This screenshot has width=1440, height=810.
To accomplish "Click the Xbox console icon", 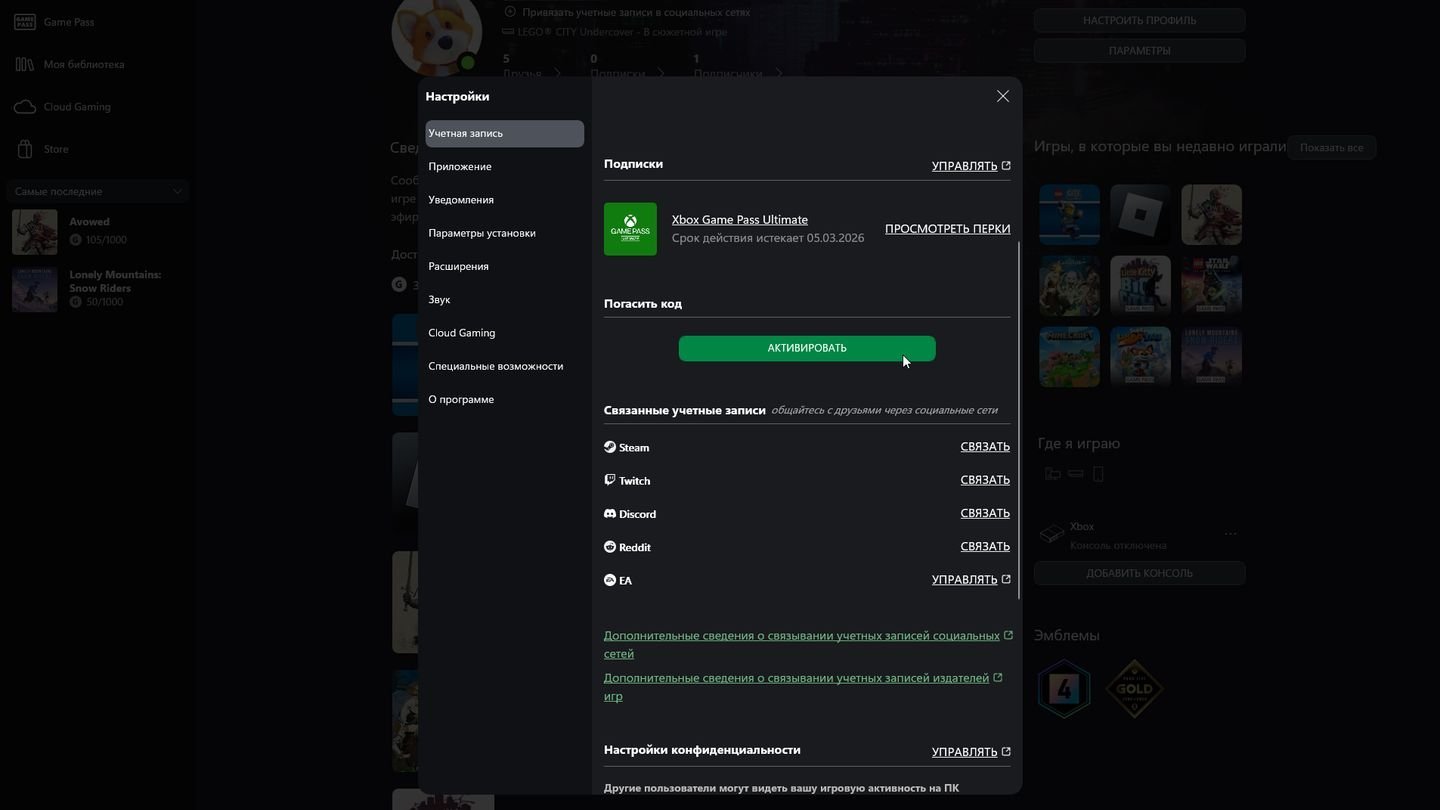I will coord(1051,535).
